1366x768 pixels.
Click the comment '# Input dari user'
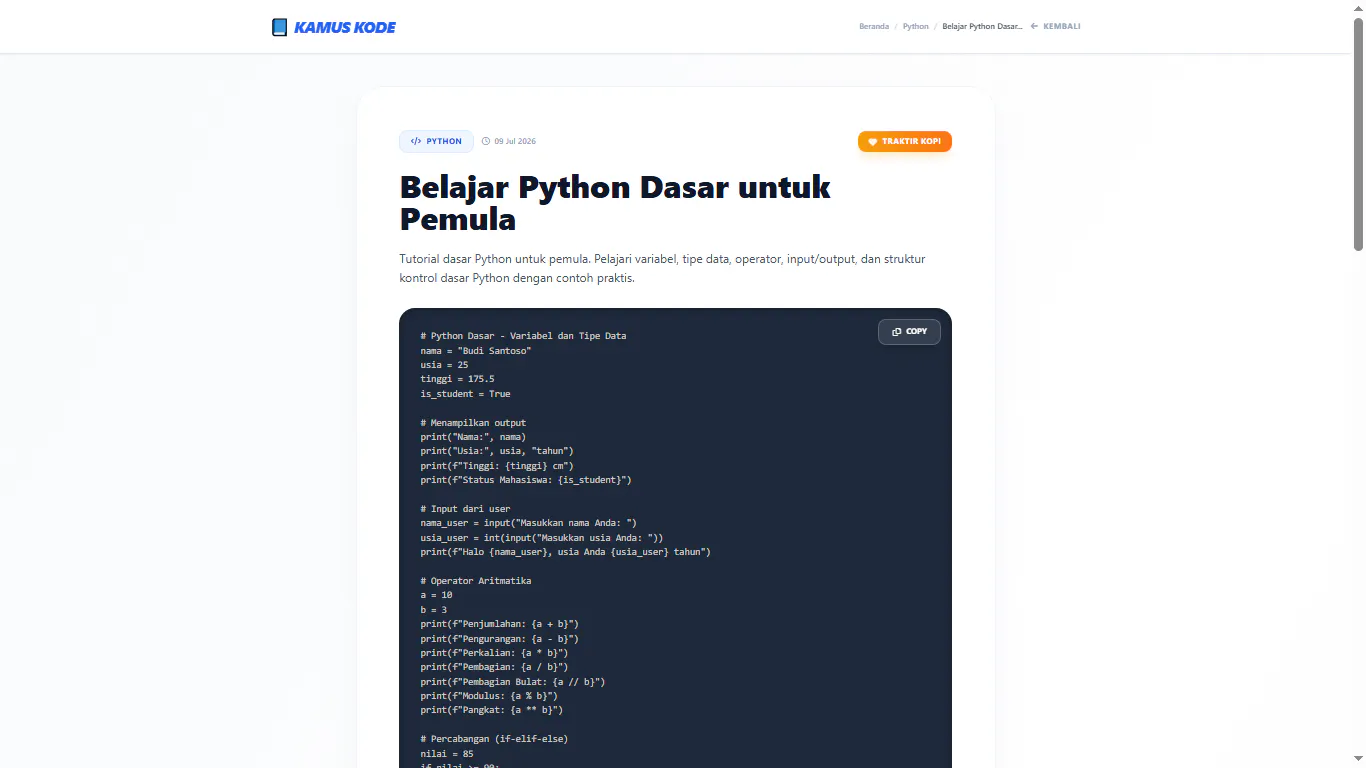click(x=465, y=509)
